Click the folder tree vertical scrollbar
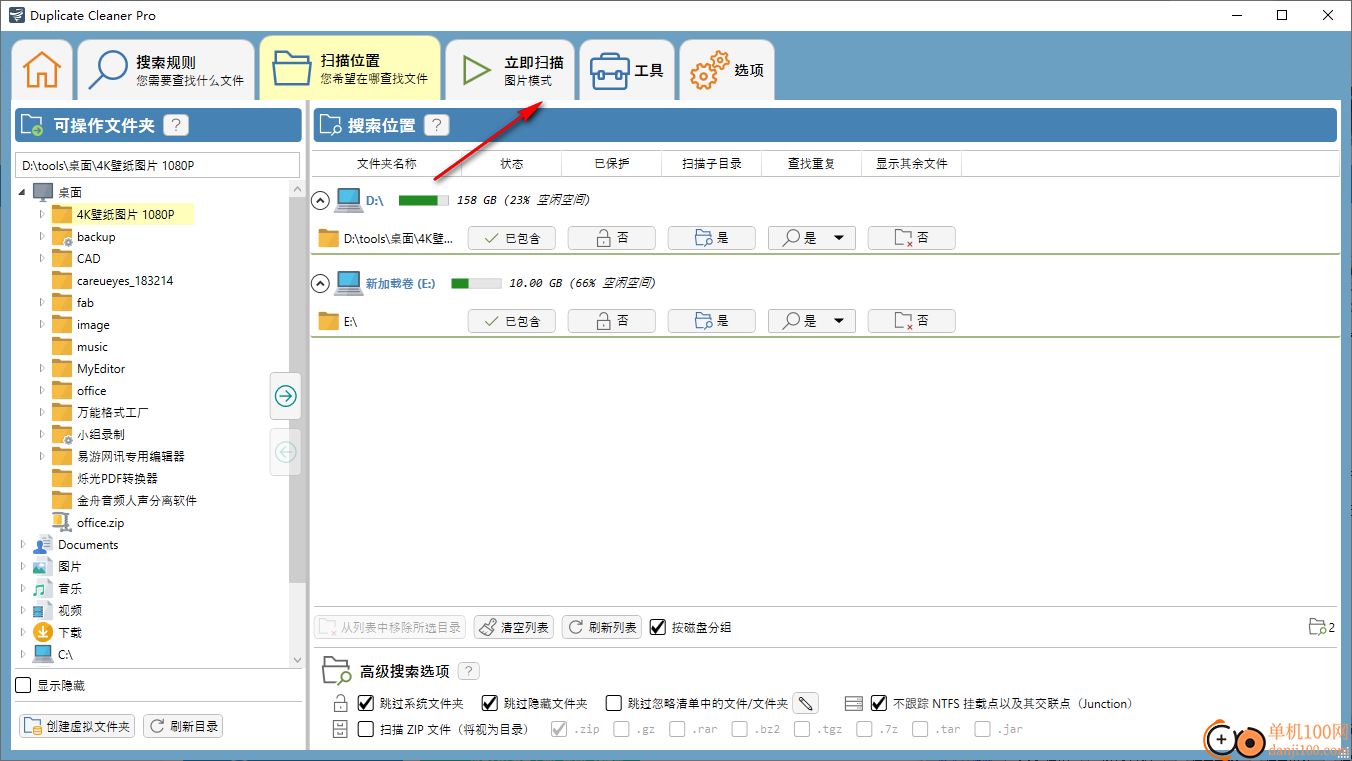Viewport: 1352px width, 761px height. click(296, 390)
